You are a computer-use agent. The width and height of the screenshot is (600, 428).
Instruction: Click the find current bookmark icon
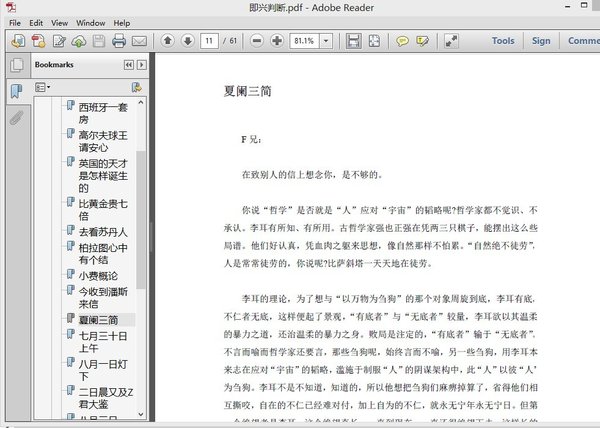136,87
